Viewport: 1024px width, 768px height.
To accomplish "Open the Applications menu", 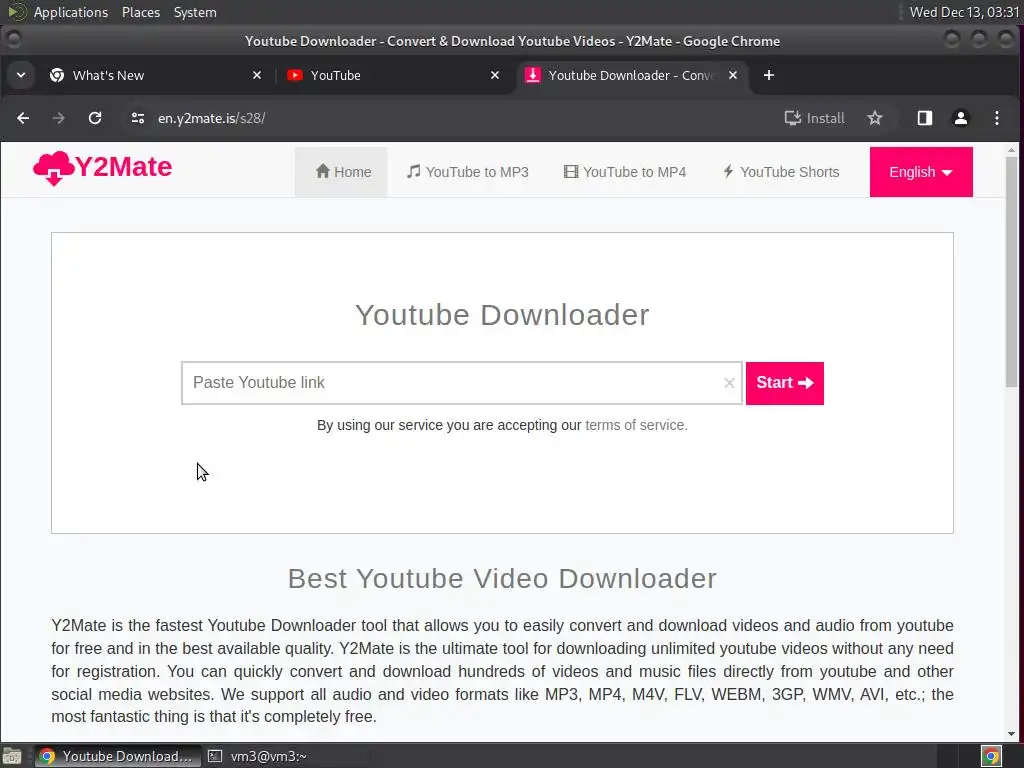I will [71, 12].
